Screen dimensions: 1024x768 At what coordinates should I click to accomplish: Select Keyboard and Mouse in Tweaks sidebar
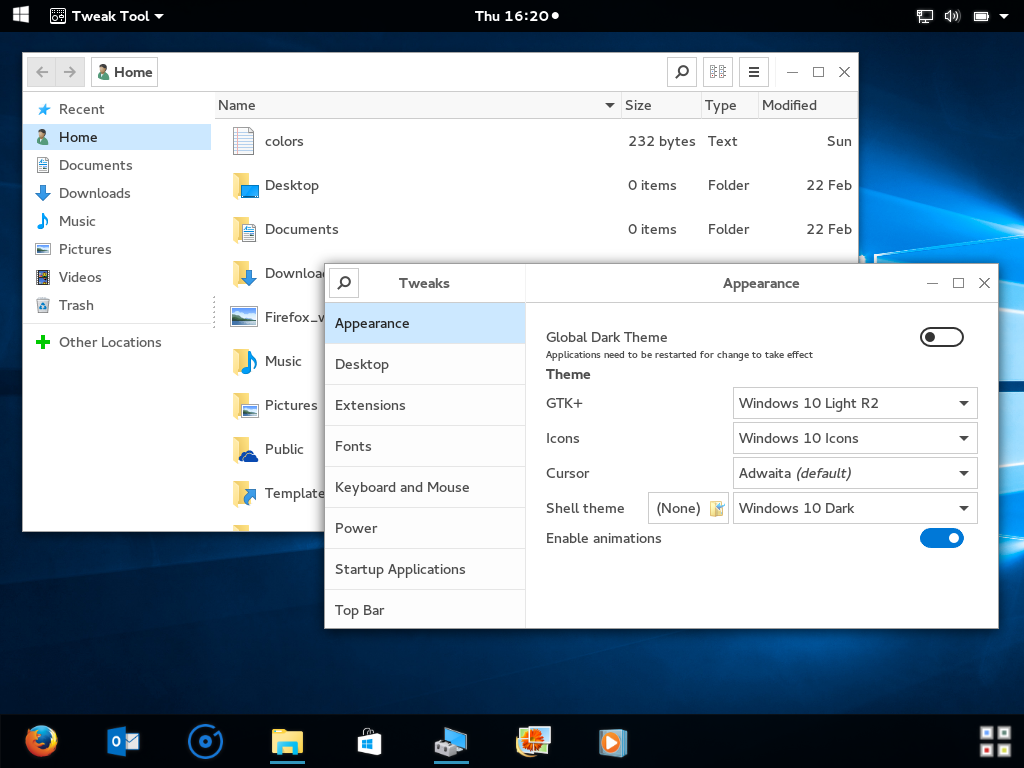(424, 487)
